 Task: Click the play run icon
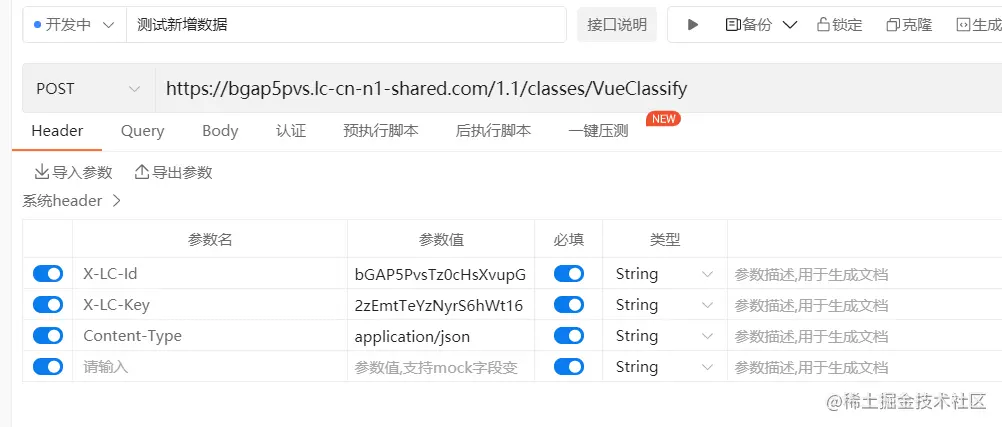pos(693,25)
